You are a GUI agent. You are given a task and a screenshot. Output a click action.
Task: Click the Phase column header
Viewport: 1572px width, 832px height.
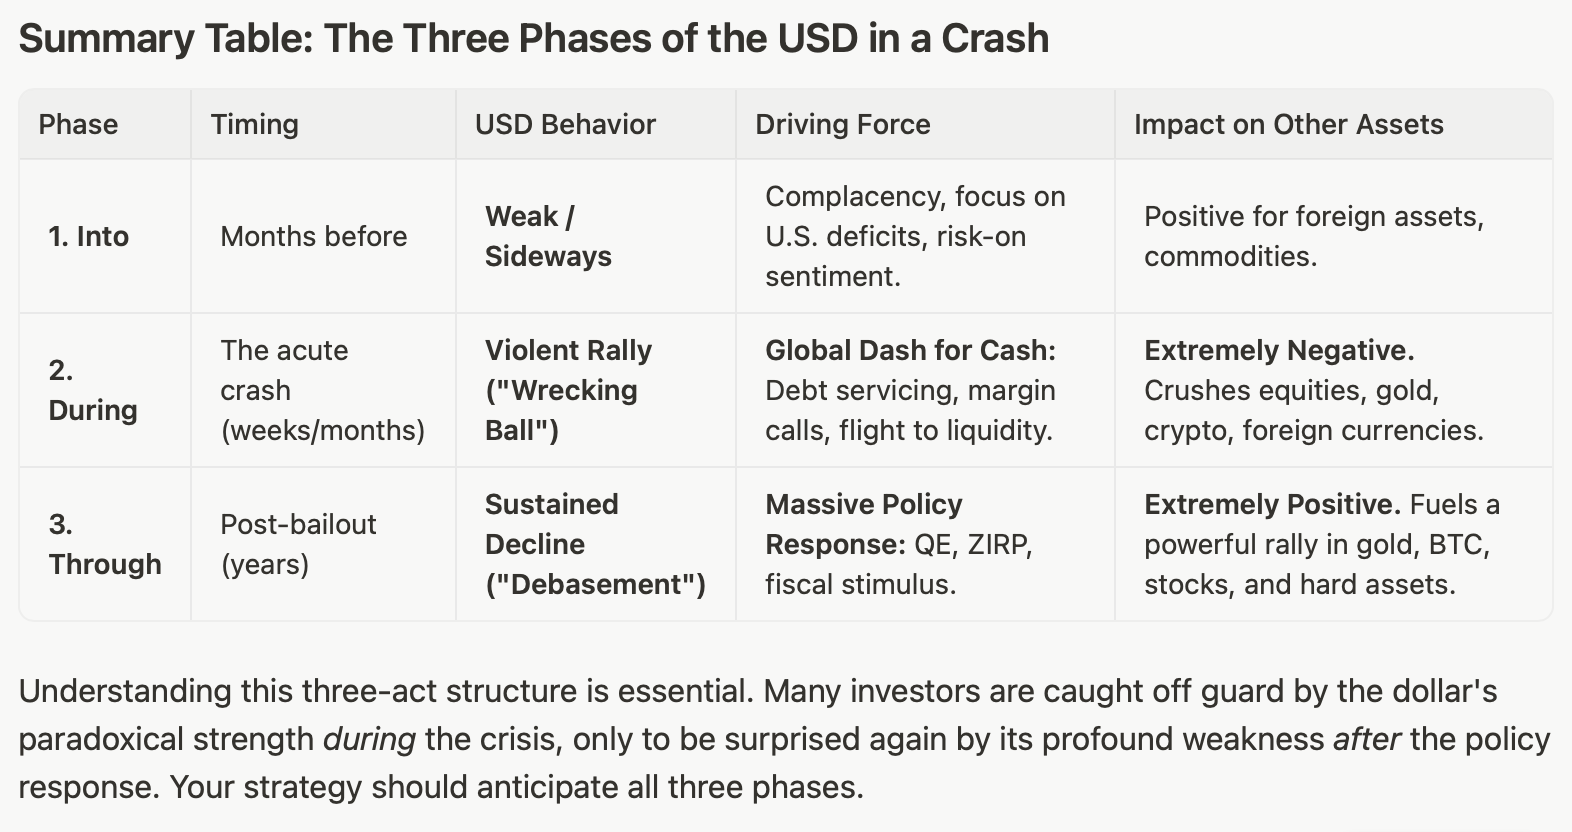coord(78,124)
